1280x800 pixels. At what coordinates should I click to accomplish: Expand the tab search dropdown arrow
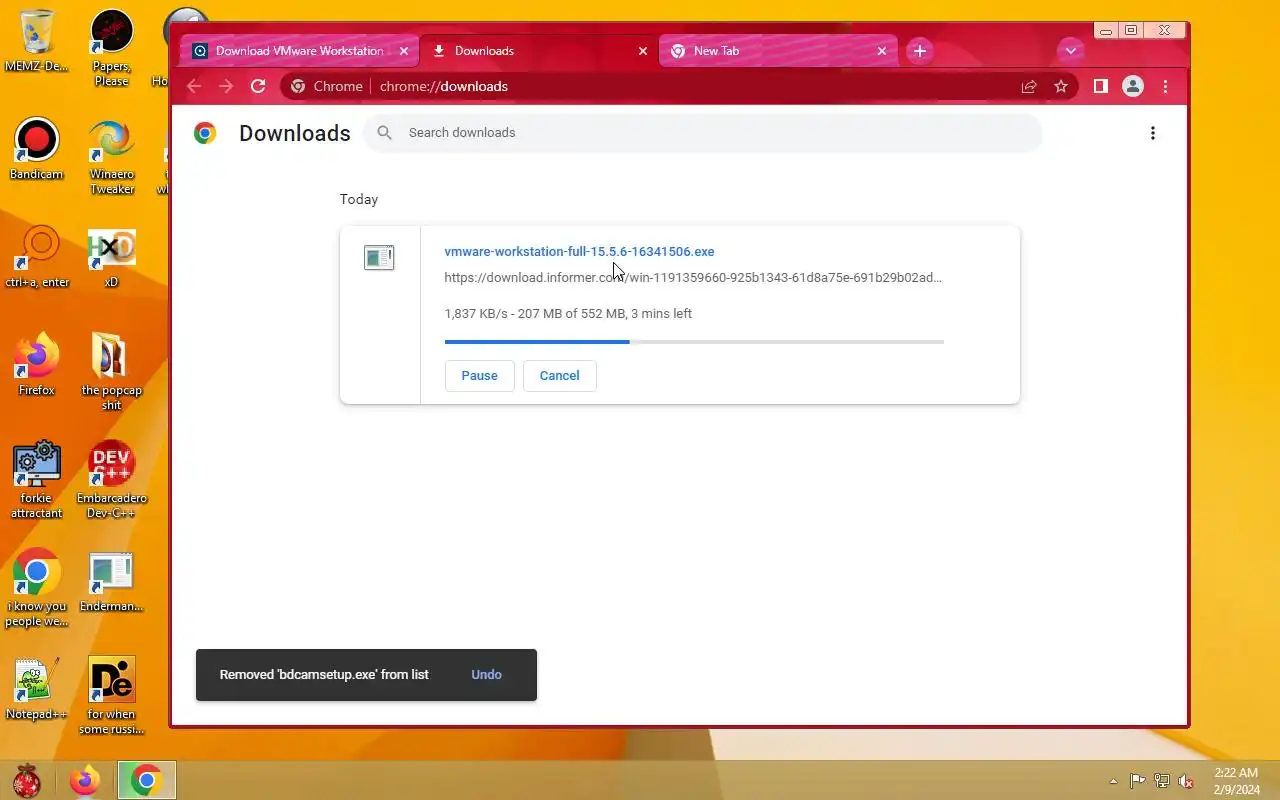[1070, 50]
